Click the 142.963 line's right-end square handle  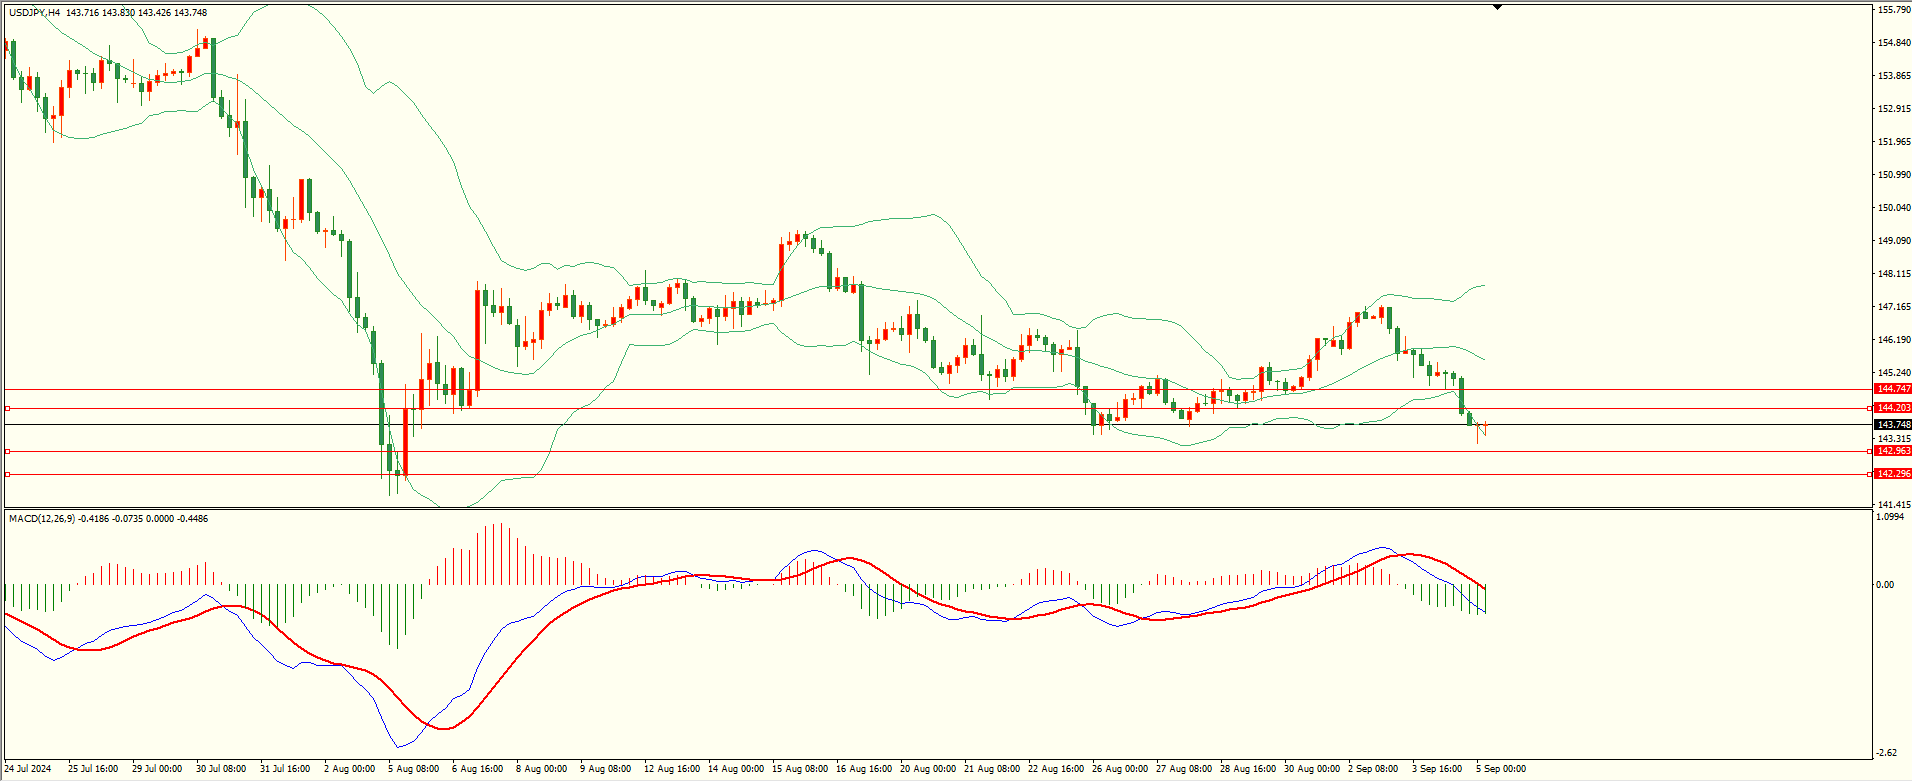[x=1870, y=451]
